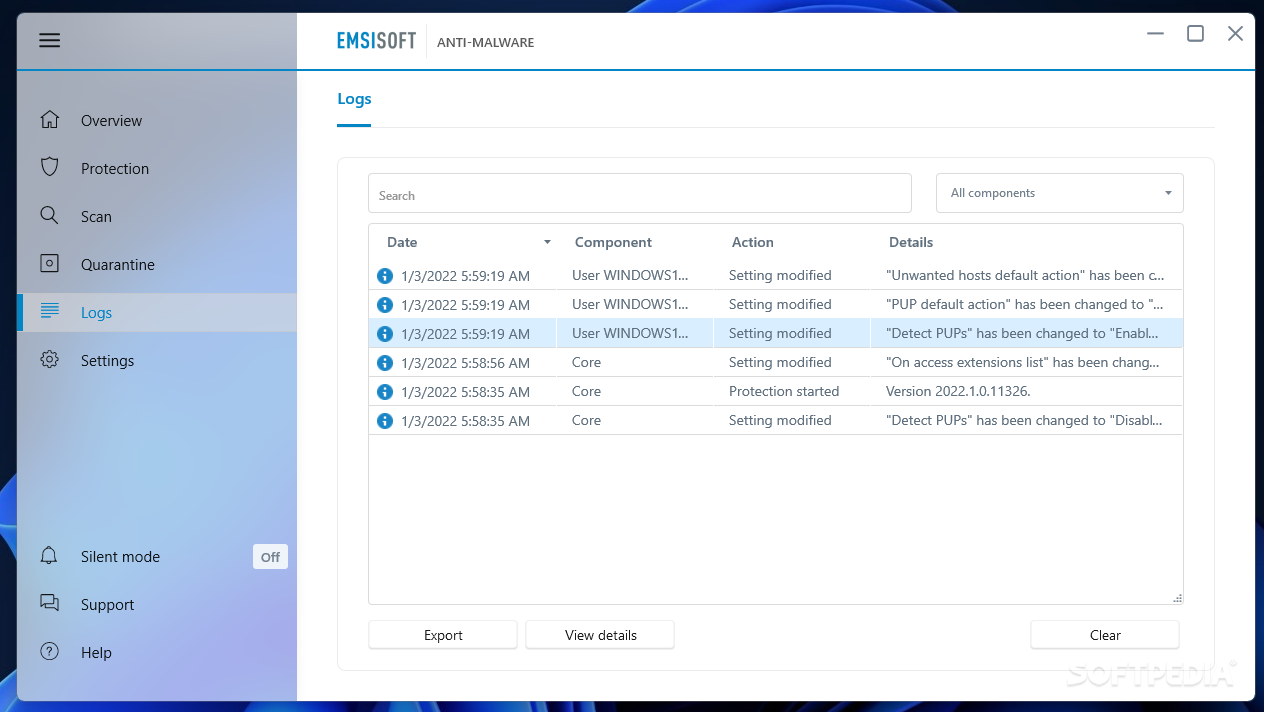
Task: Click the Support chat icon
Action: point(50,603)
